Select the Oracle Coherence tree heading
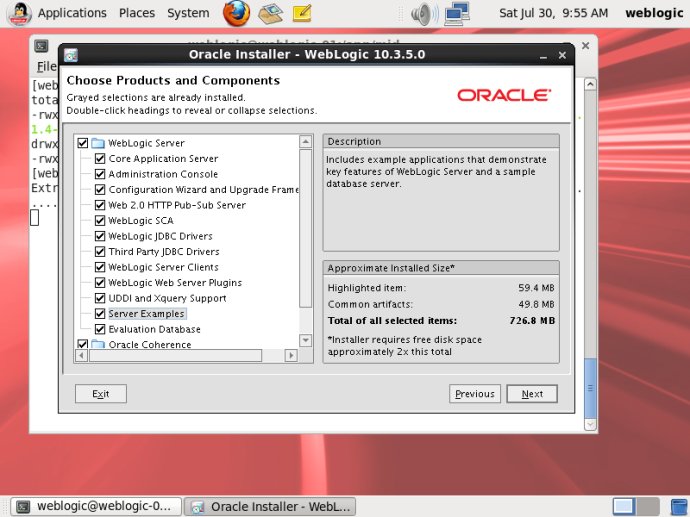 click(150, 344)
